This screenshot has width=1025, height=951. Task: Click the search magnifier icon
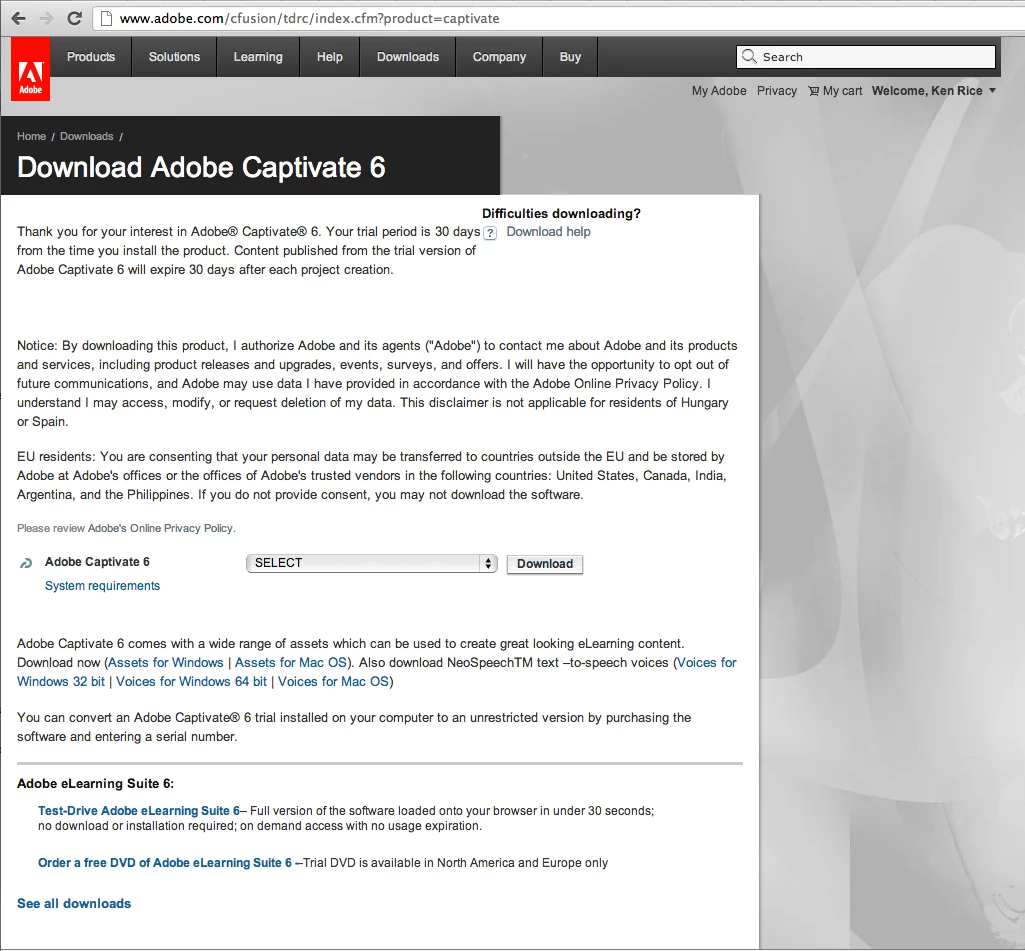pos(749,56)
